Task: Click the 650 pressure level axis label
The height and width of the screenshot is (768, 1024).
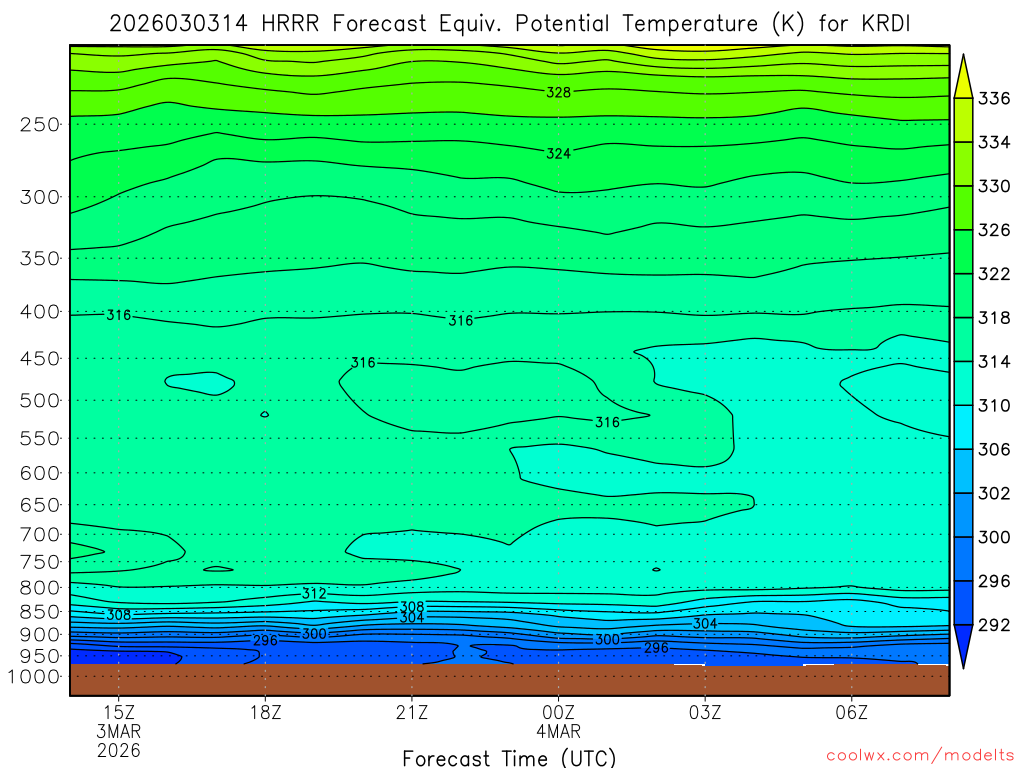Action: pyautogui.click(x=40, y=505)
